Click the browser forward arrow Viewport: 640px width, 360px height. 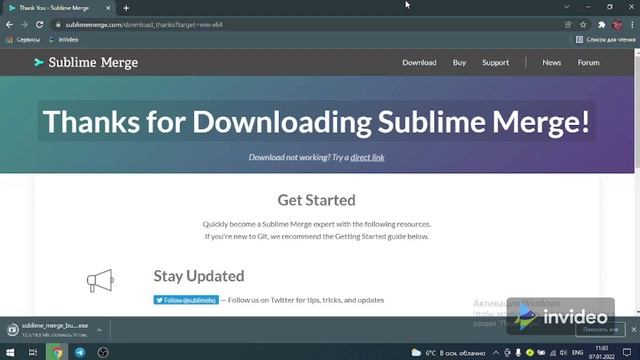point(24,25)
